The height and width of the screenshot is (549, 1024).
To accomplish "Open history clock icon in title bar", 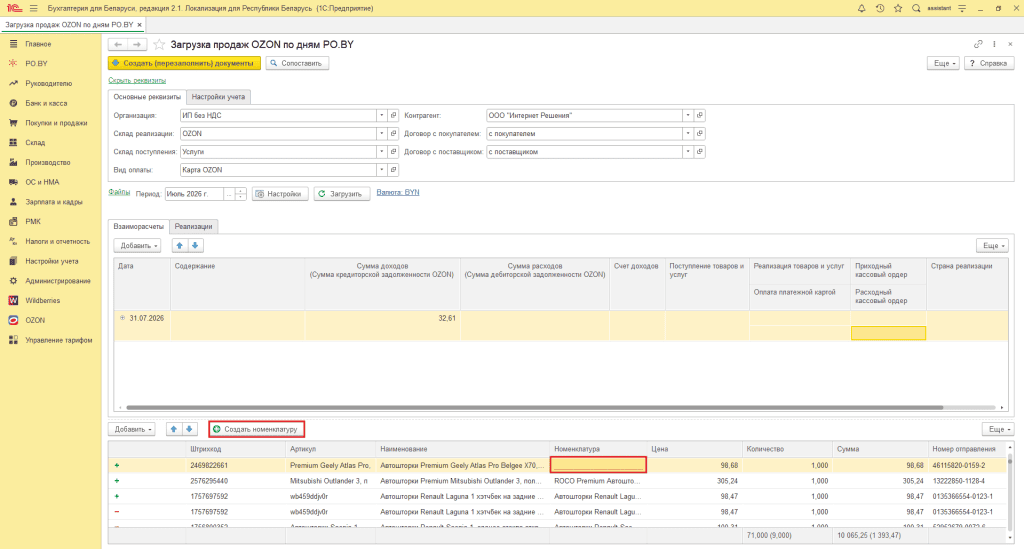I will click(880, 8).
